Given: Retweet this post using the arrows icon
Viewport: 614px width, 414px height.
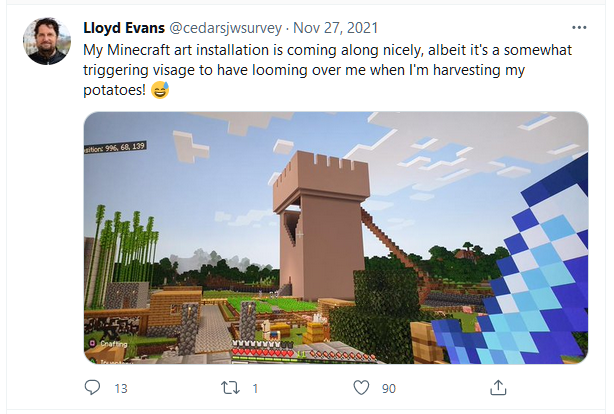Looking at the screenshot, I should click(230, 388).
